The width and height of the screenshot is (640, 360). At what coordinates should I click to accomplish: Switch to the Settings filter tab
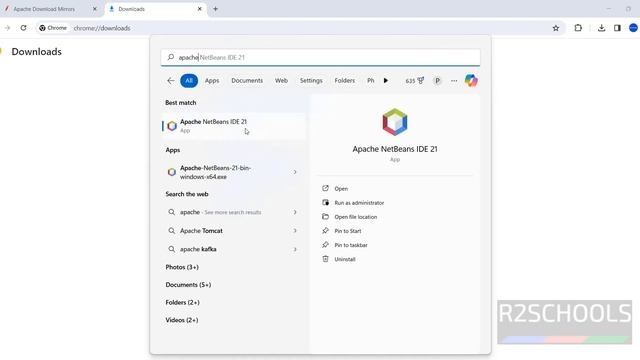[x=311, y=80]
